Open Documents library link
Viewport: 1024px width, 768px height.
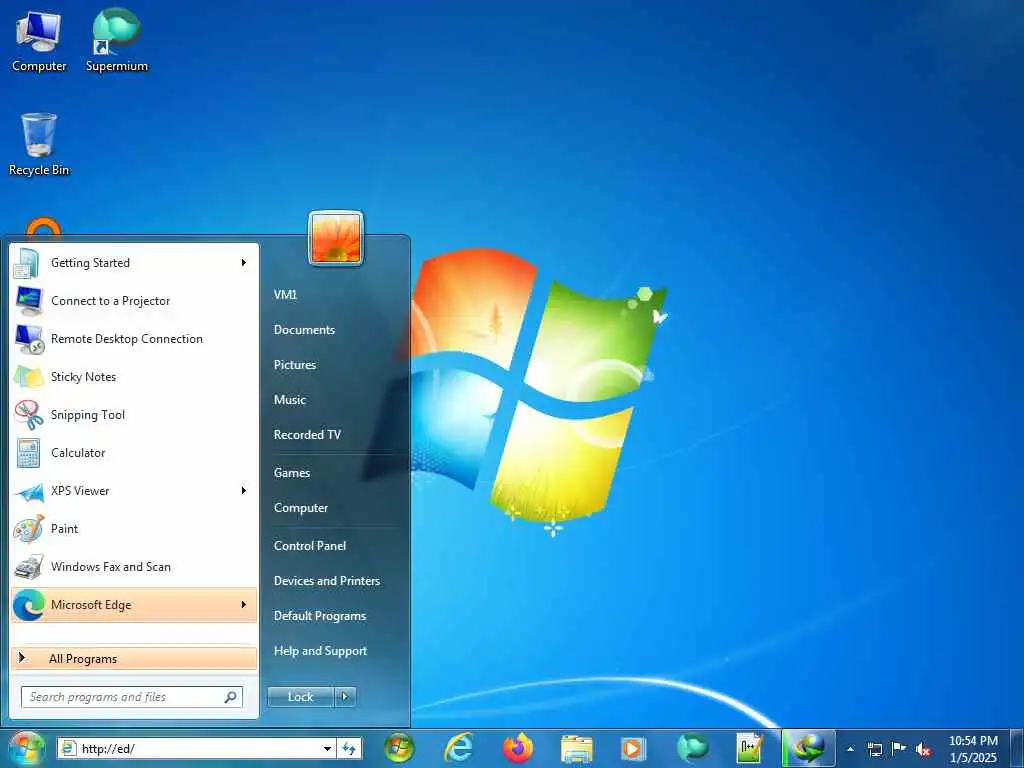click(304, 330)
